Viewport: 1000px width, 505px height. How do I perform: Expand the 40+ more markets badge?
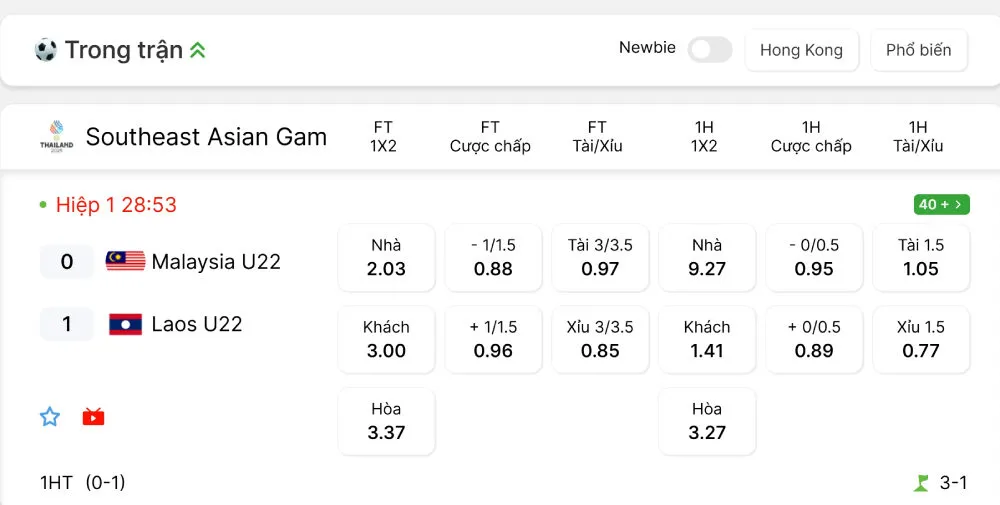click(941, 205)
